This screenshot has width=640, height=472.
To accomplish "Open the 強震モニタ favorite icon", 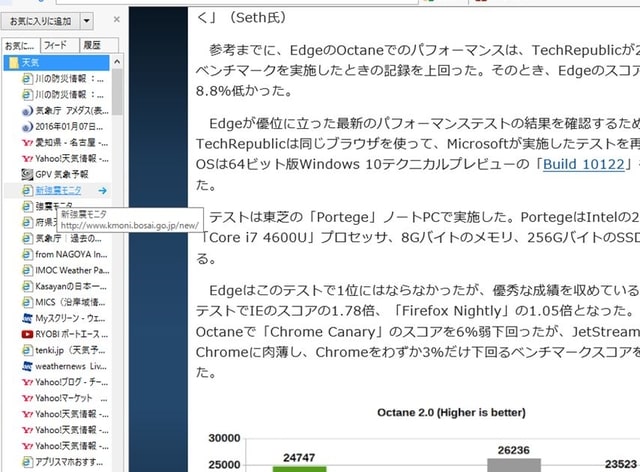I will pyautogui.click(x=27, y=207).
